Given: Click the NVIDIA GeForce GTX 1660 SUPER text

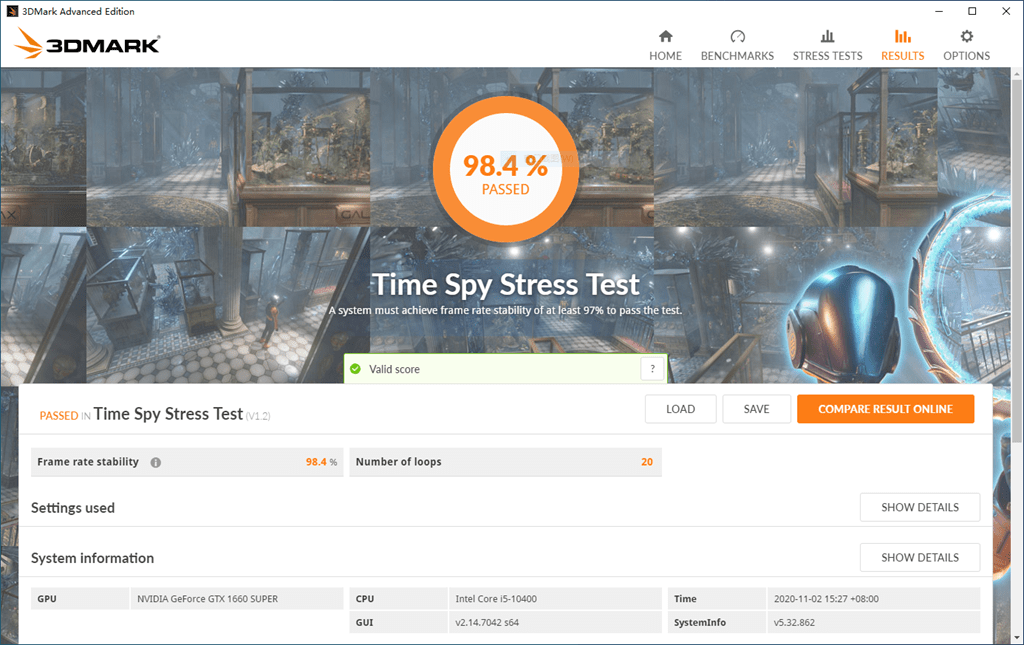Looking at the screenshot, I should pyautogui.click(x=208, y=599).
